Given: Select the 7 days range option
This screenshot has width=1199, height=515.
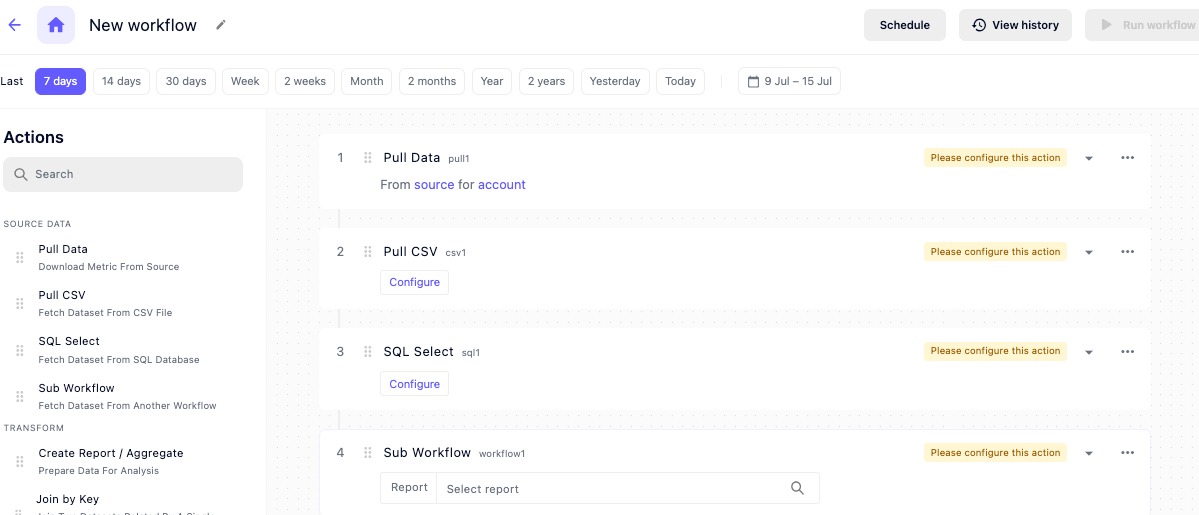Looking at the screenshot, I should tap(60, 81).
